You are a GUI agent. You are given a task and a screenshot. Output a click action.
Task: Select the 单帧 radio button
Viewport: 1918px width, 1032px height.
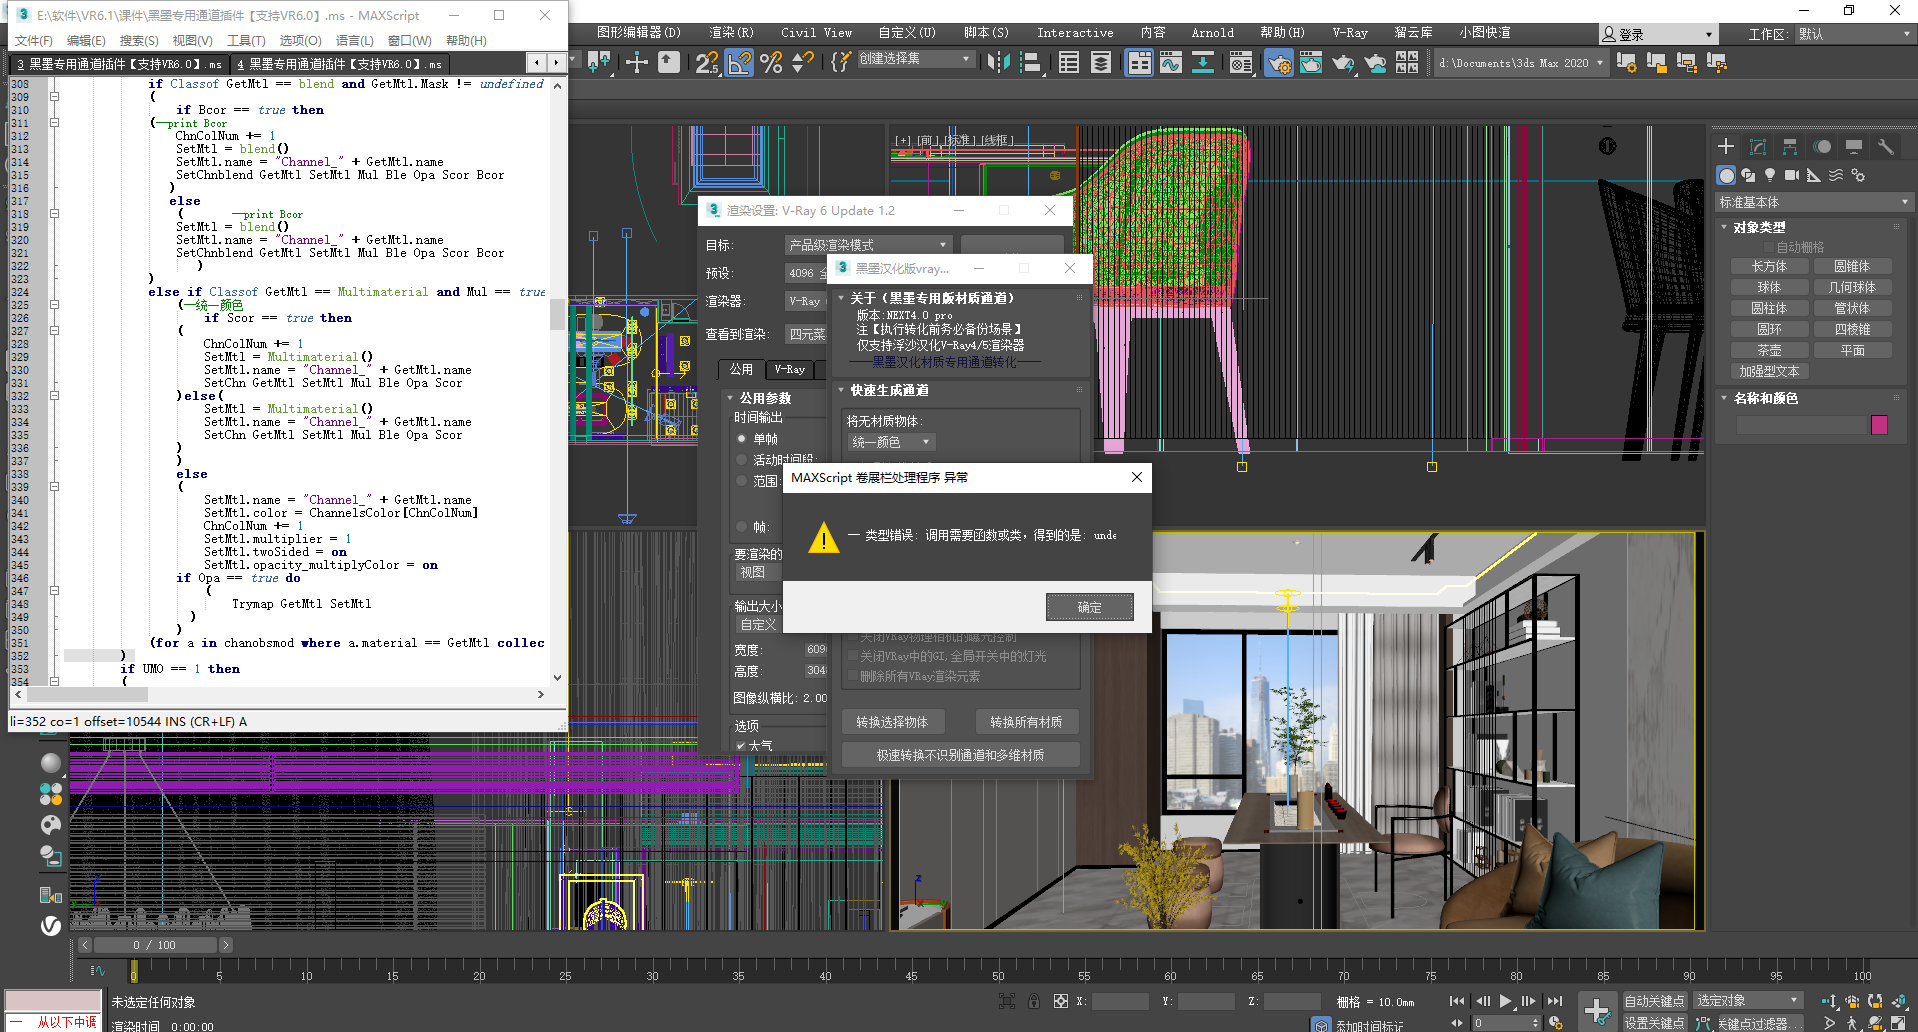coord(742,439)
